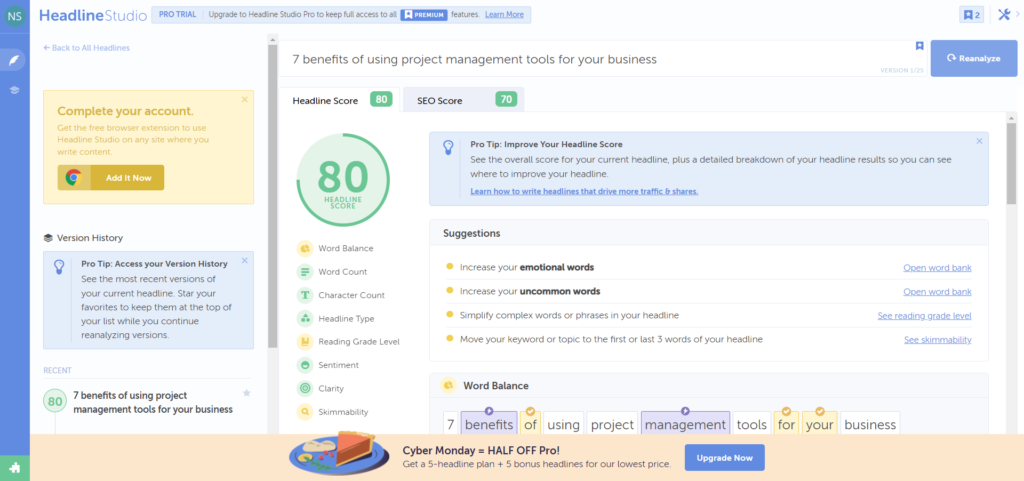Click the 80 badge on Headline Score tab
This screenshot has height=481, width=1024.
pyautogui.click(x=381, y=99)
